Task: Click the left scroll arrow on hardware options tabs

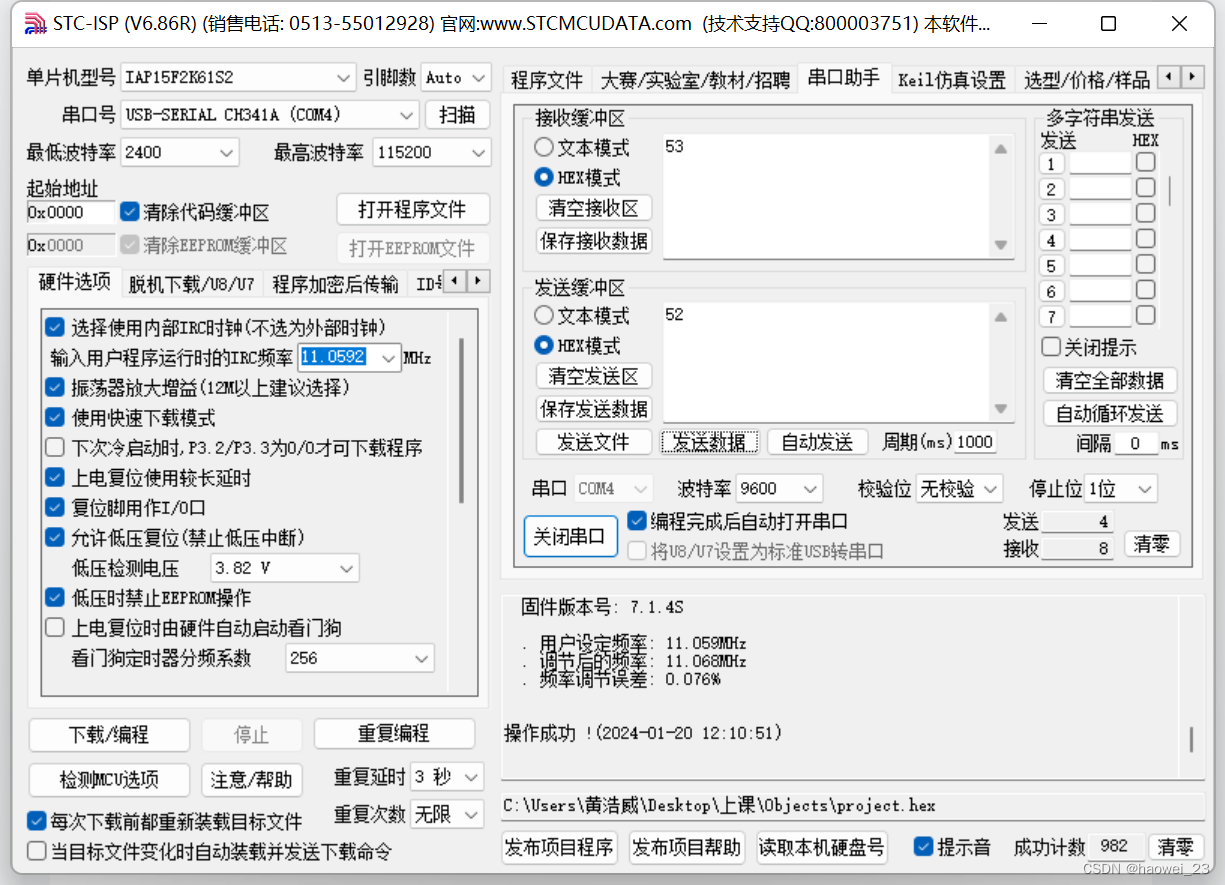Action: (x=455, y=282)
